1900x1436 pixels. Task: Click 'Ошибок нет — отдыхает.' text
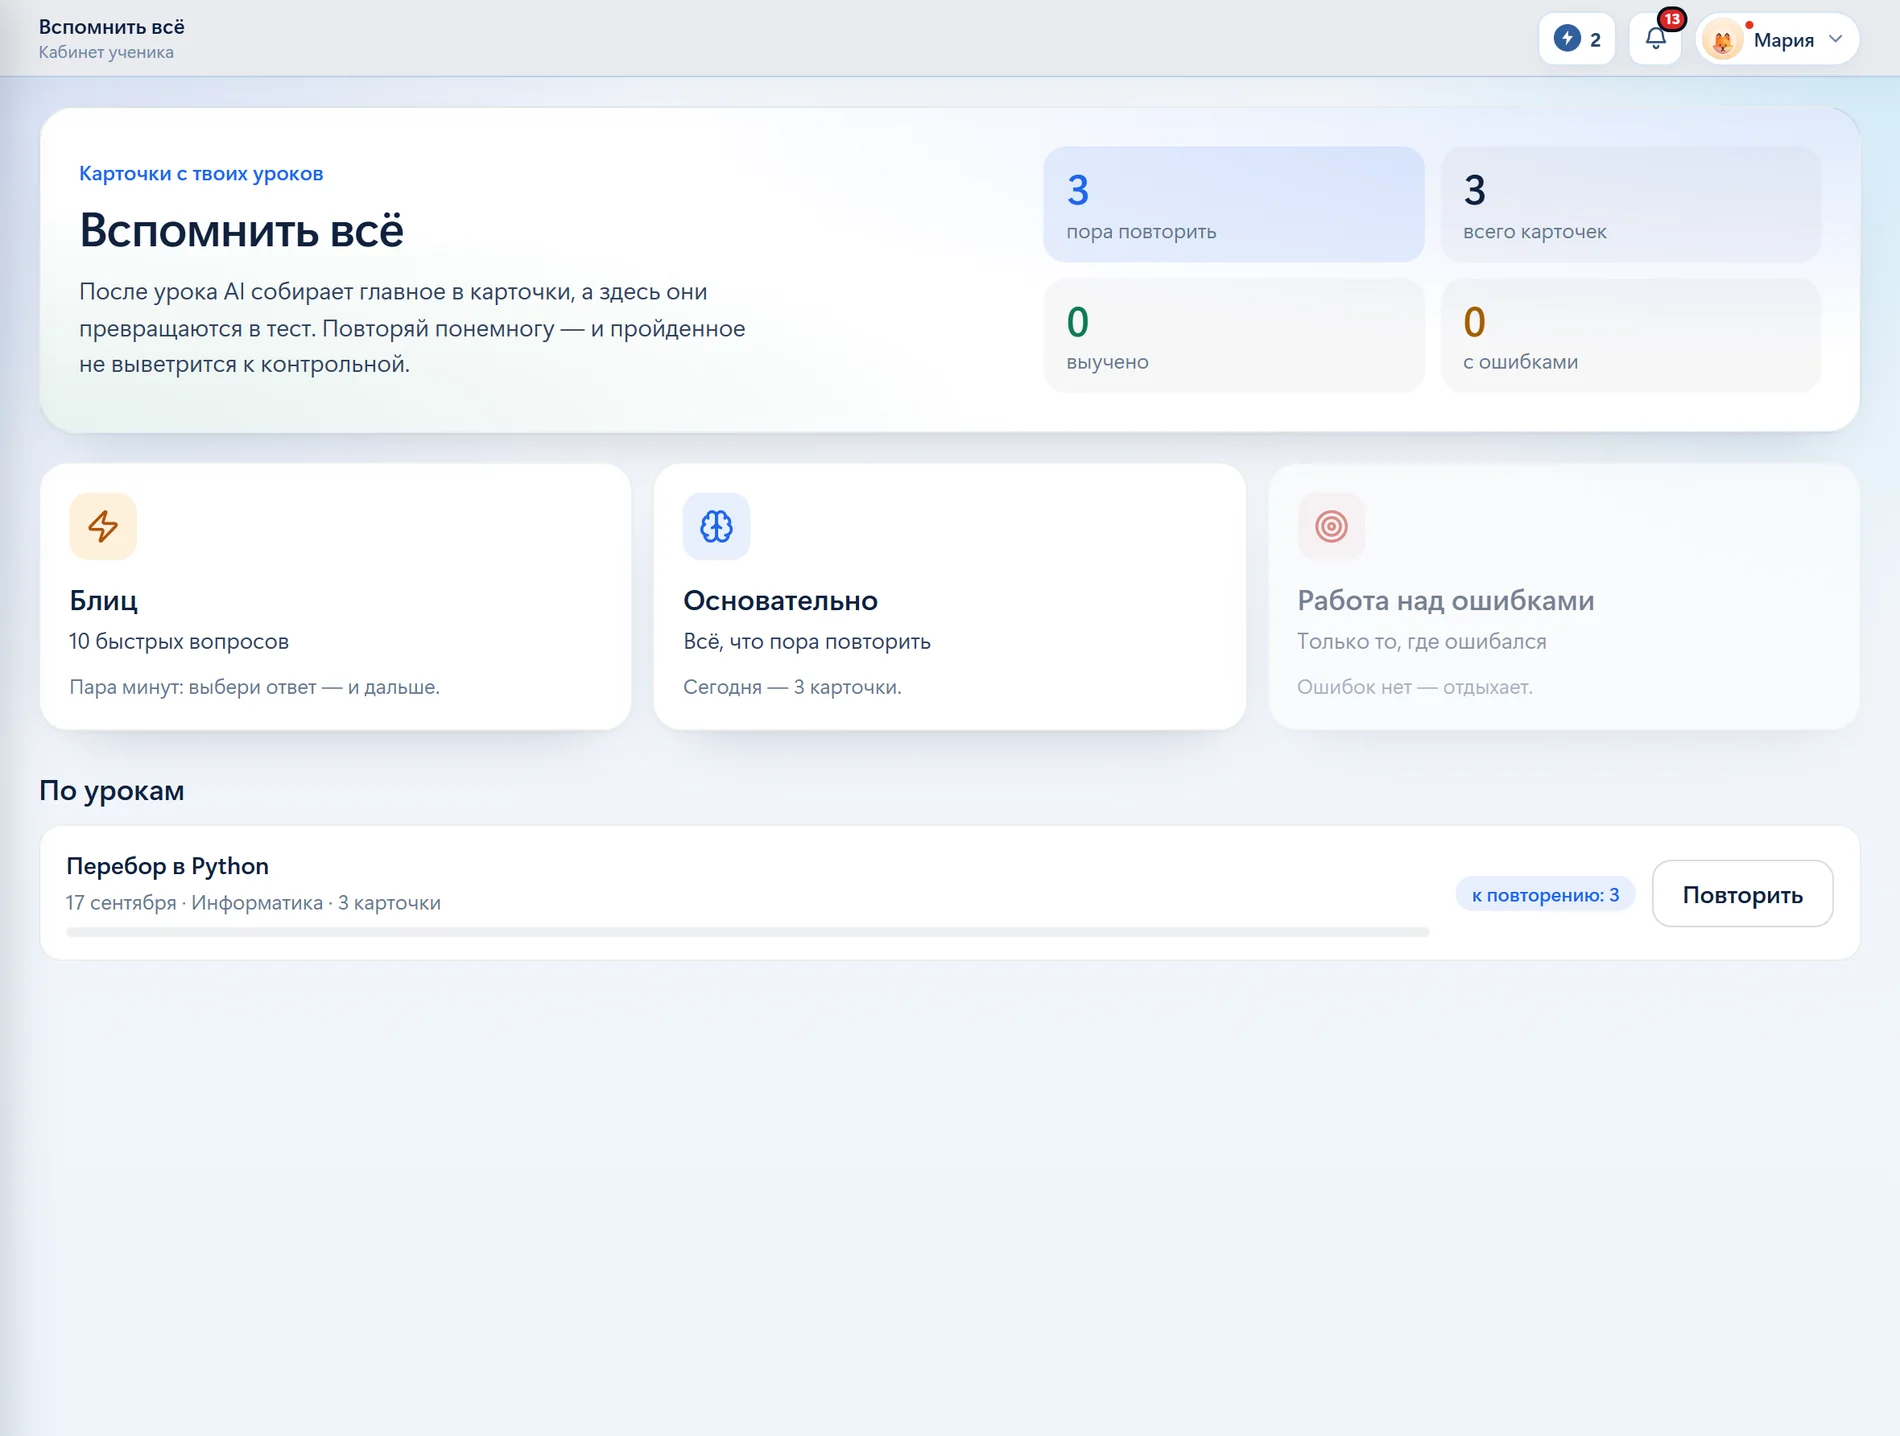coord(1414,687)
